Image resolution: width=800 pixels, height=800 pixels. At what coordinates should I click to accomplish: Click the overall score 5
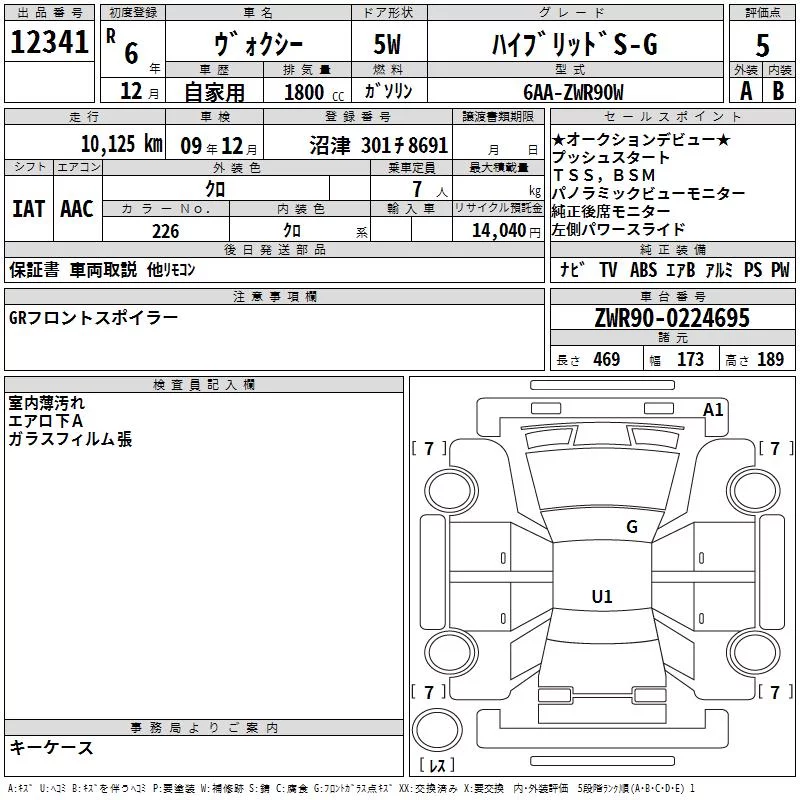click(x=762, y=45)
